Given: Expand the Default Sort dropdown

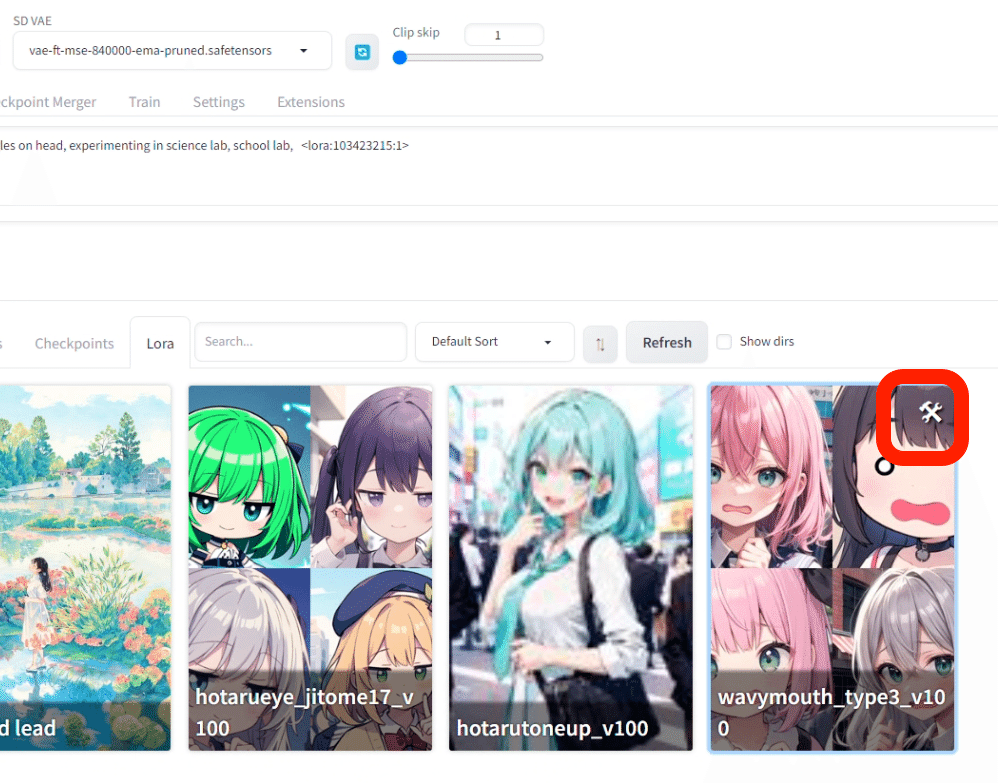Looking at the screenshot, I should point(495,342).
